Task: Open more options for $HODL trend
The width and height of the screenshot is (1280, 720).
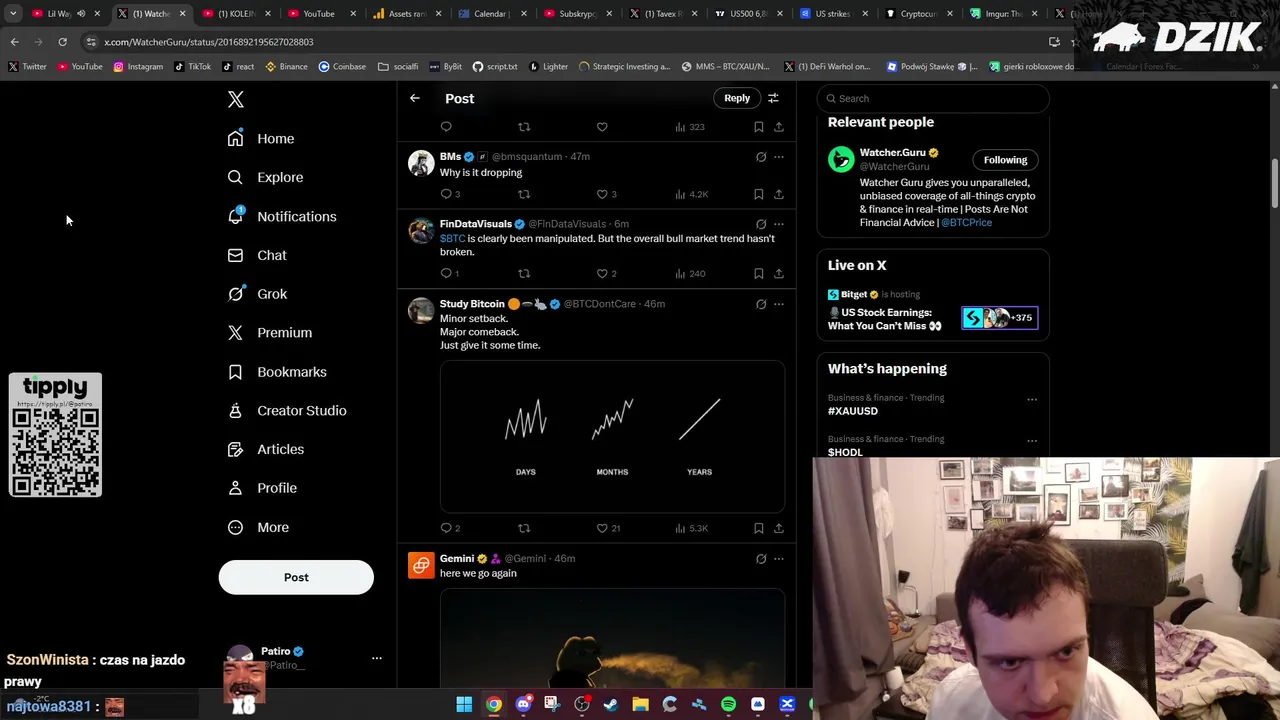Action: click(x=1032, y=441)
